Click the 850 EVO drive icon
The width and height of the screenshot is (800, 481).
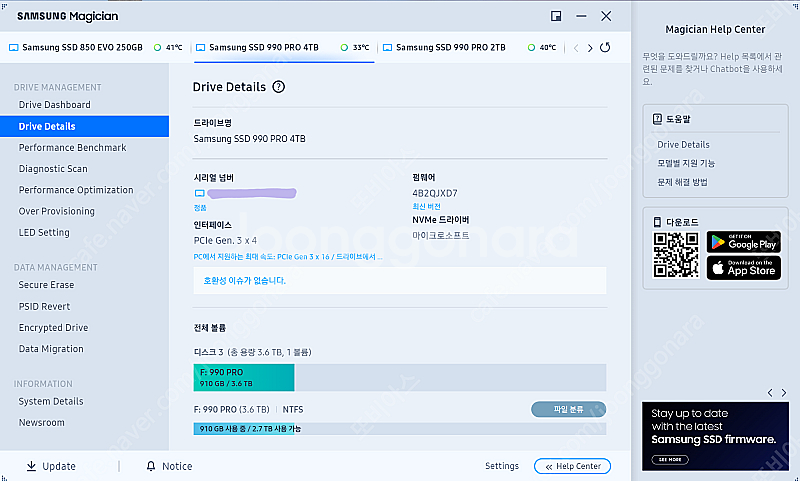pos(14,47)
